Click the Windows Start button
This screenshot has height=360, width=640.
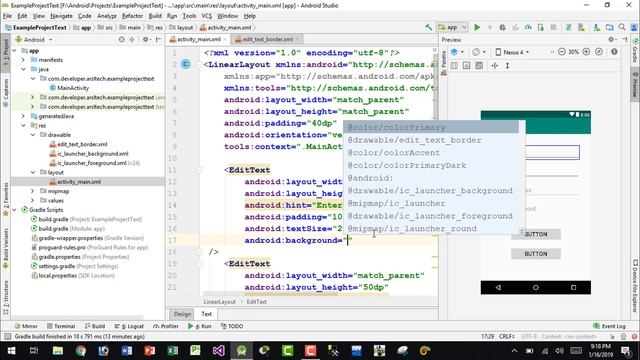[11, 351]
